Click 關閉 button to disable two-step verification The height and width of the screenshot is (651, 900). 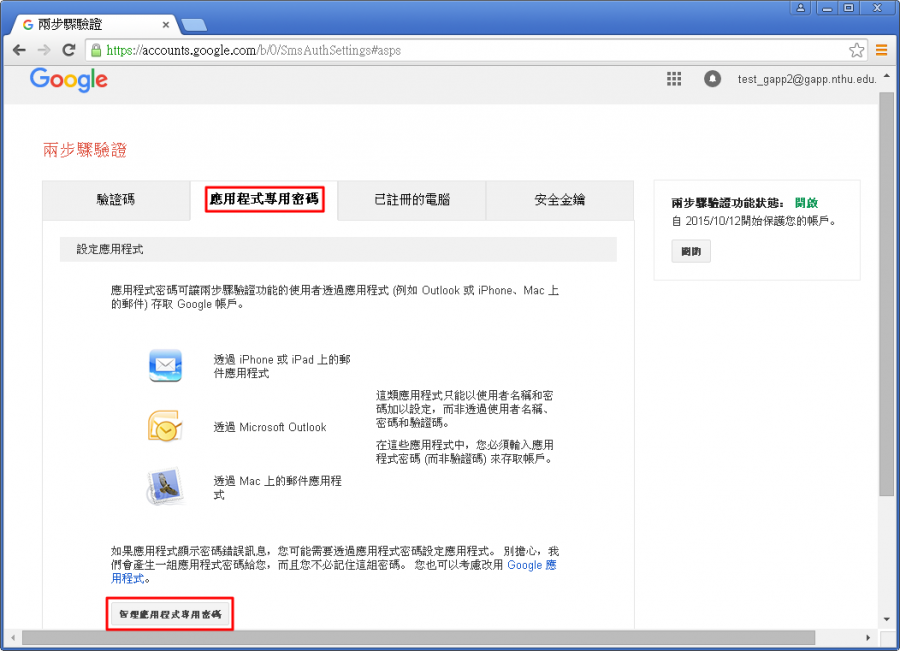tap(691, 251)
